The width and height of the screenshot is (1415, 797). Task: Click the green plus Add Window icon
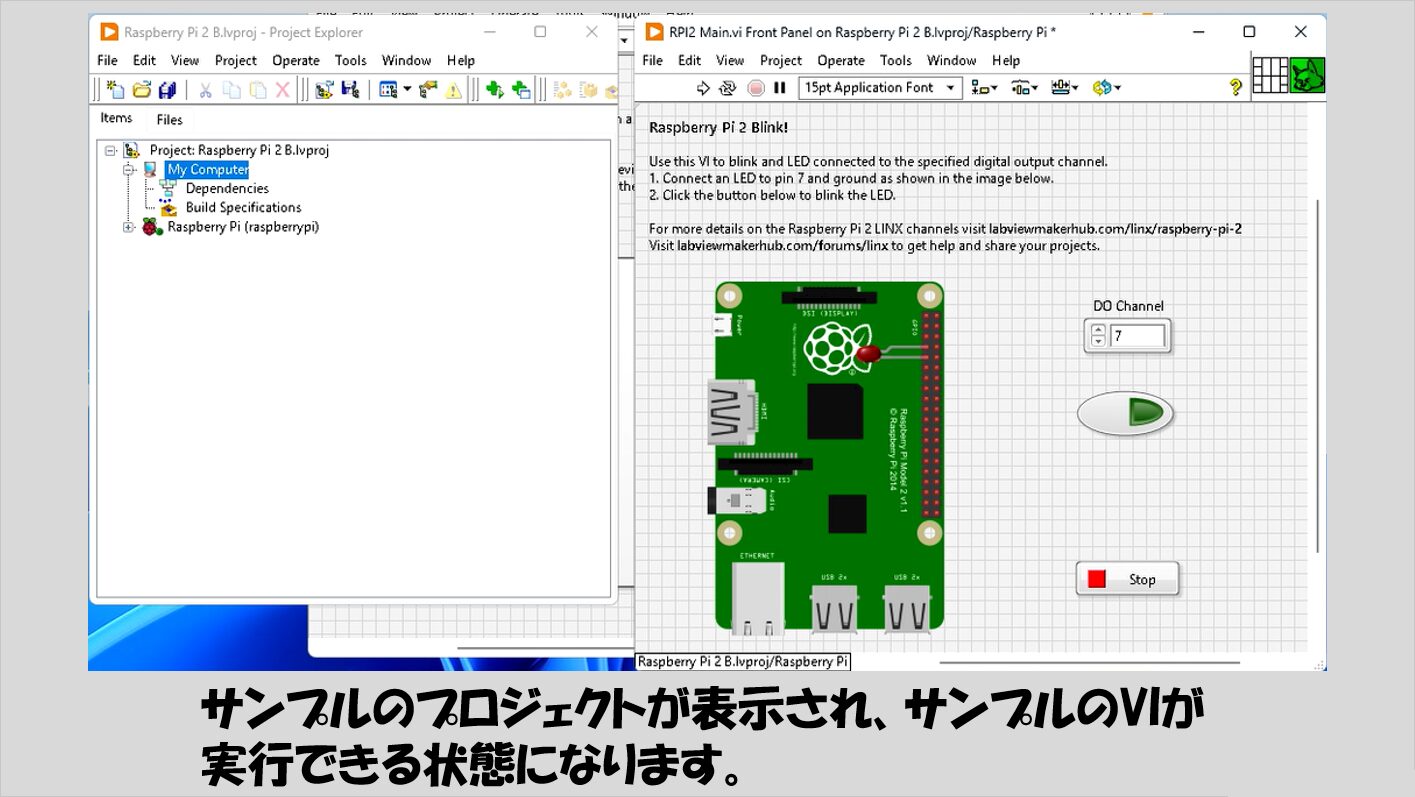521,89
